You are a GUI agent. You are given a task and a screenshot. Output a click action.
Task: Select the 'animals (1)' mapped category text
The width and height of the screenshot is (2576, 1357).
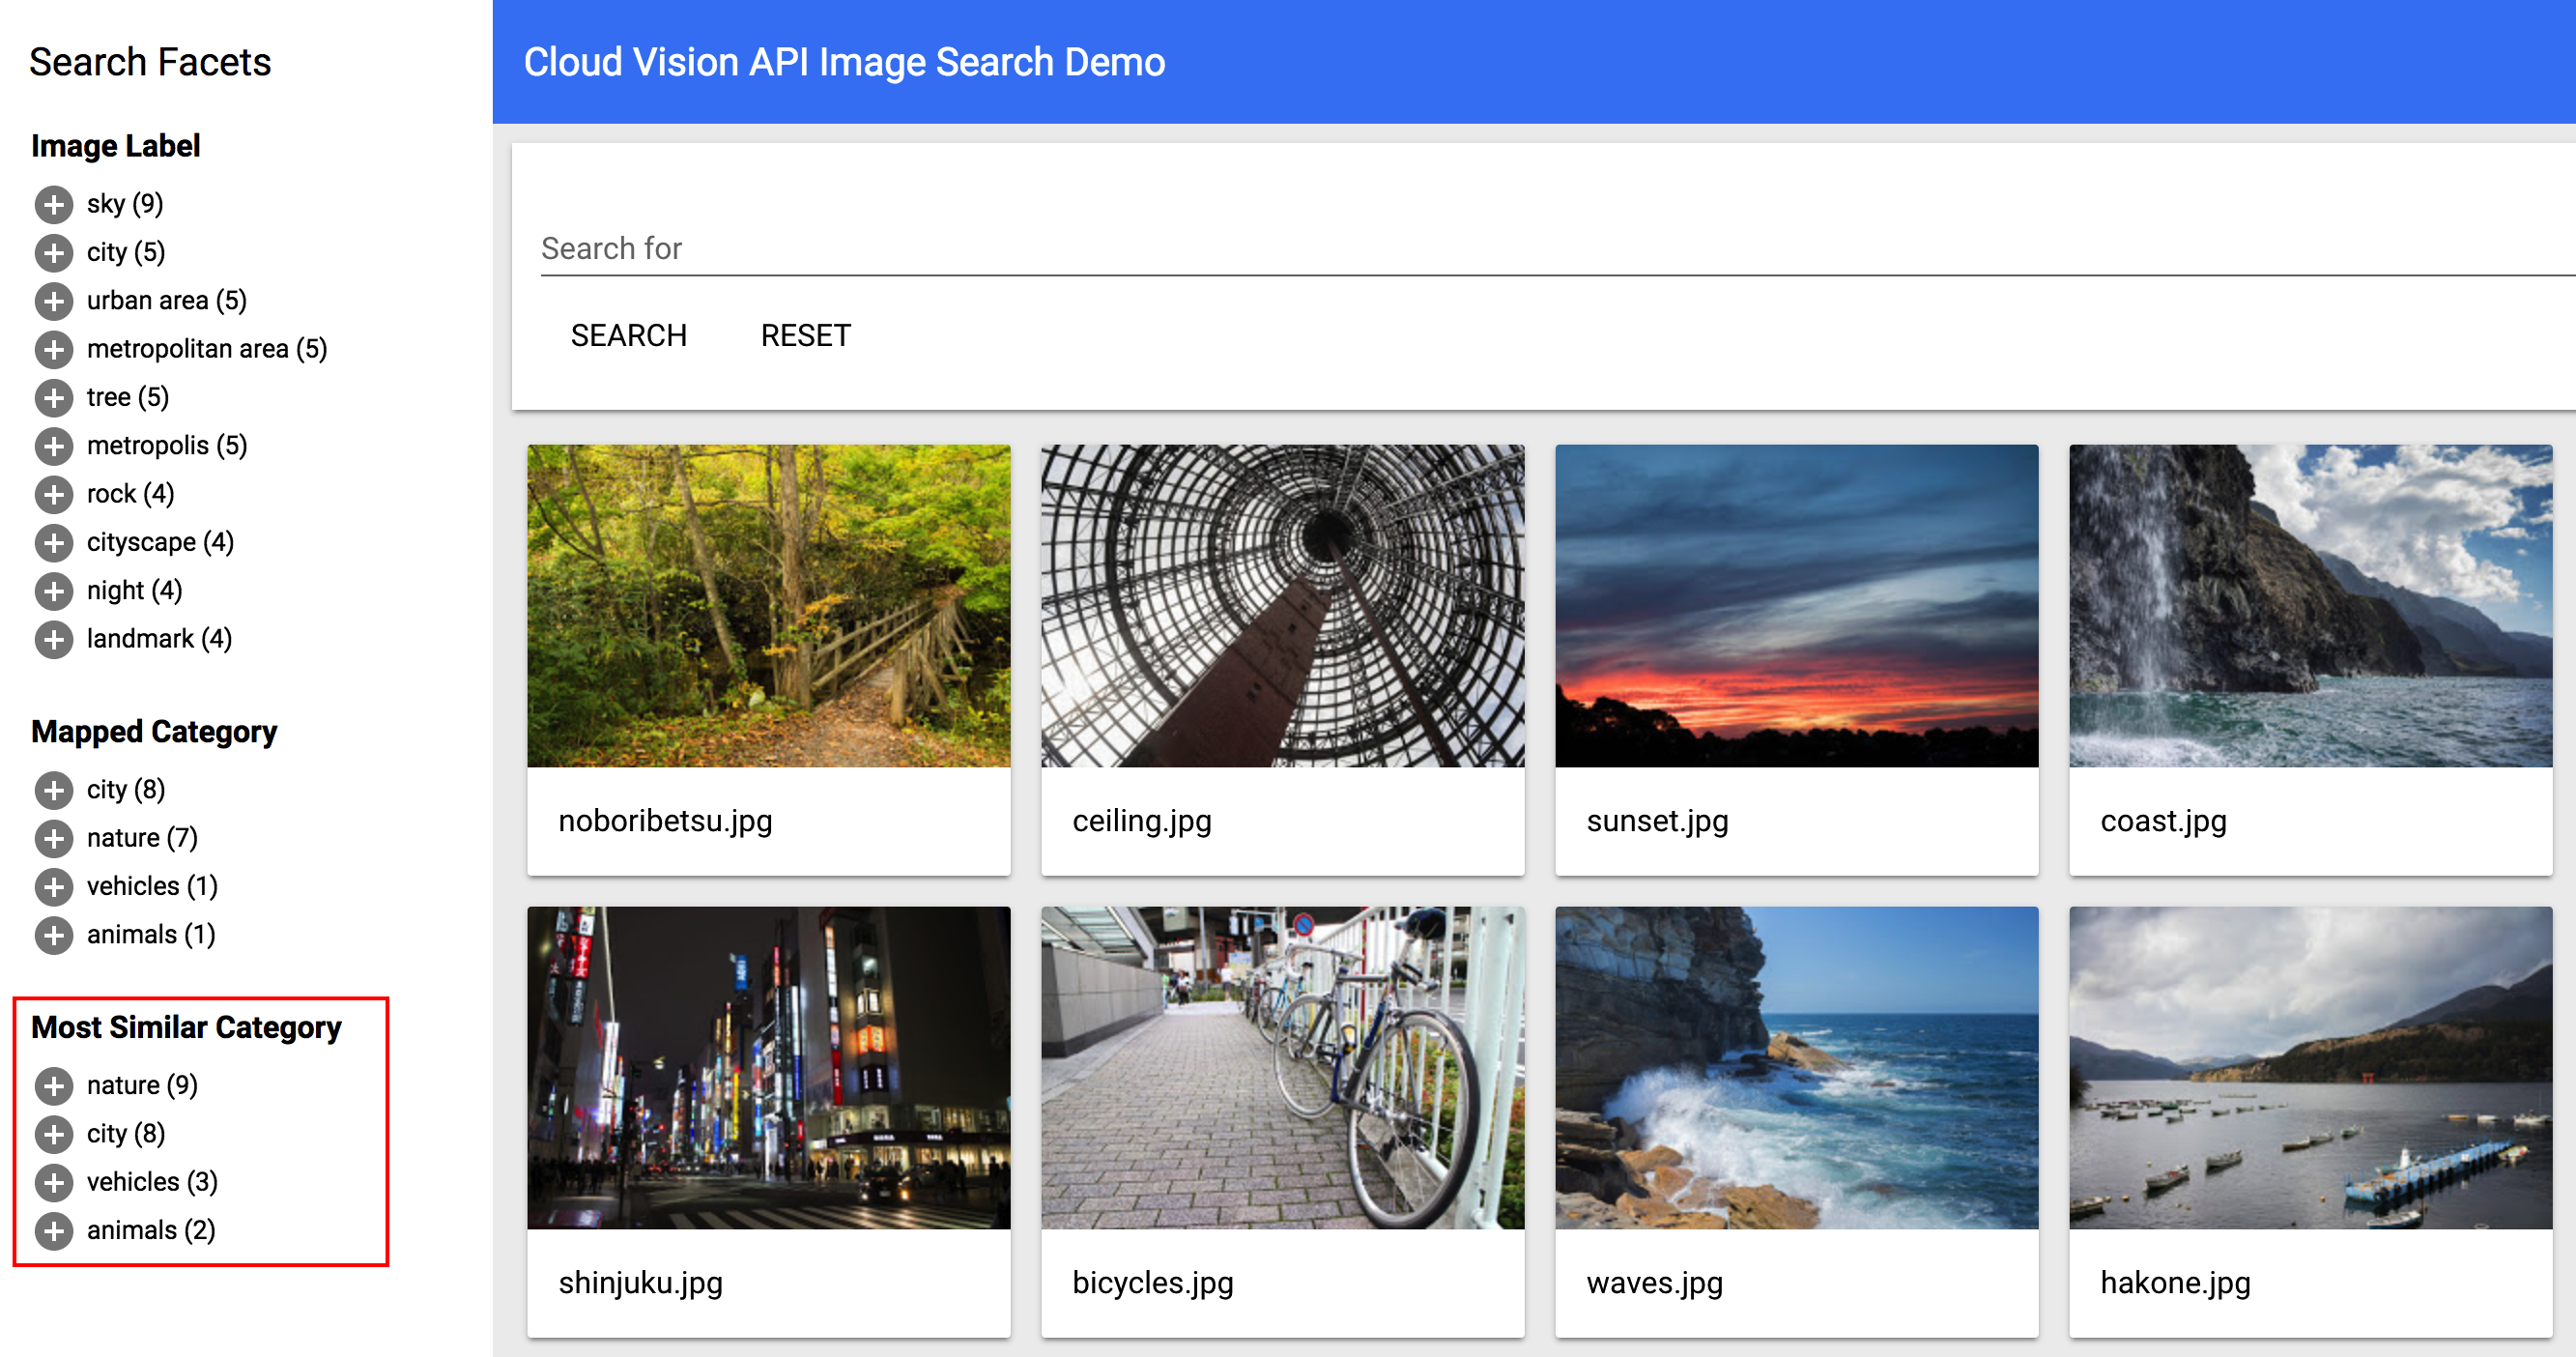click(151, 935)
